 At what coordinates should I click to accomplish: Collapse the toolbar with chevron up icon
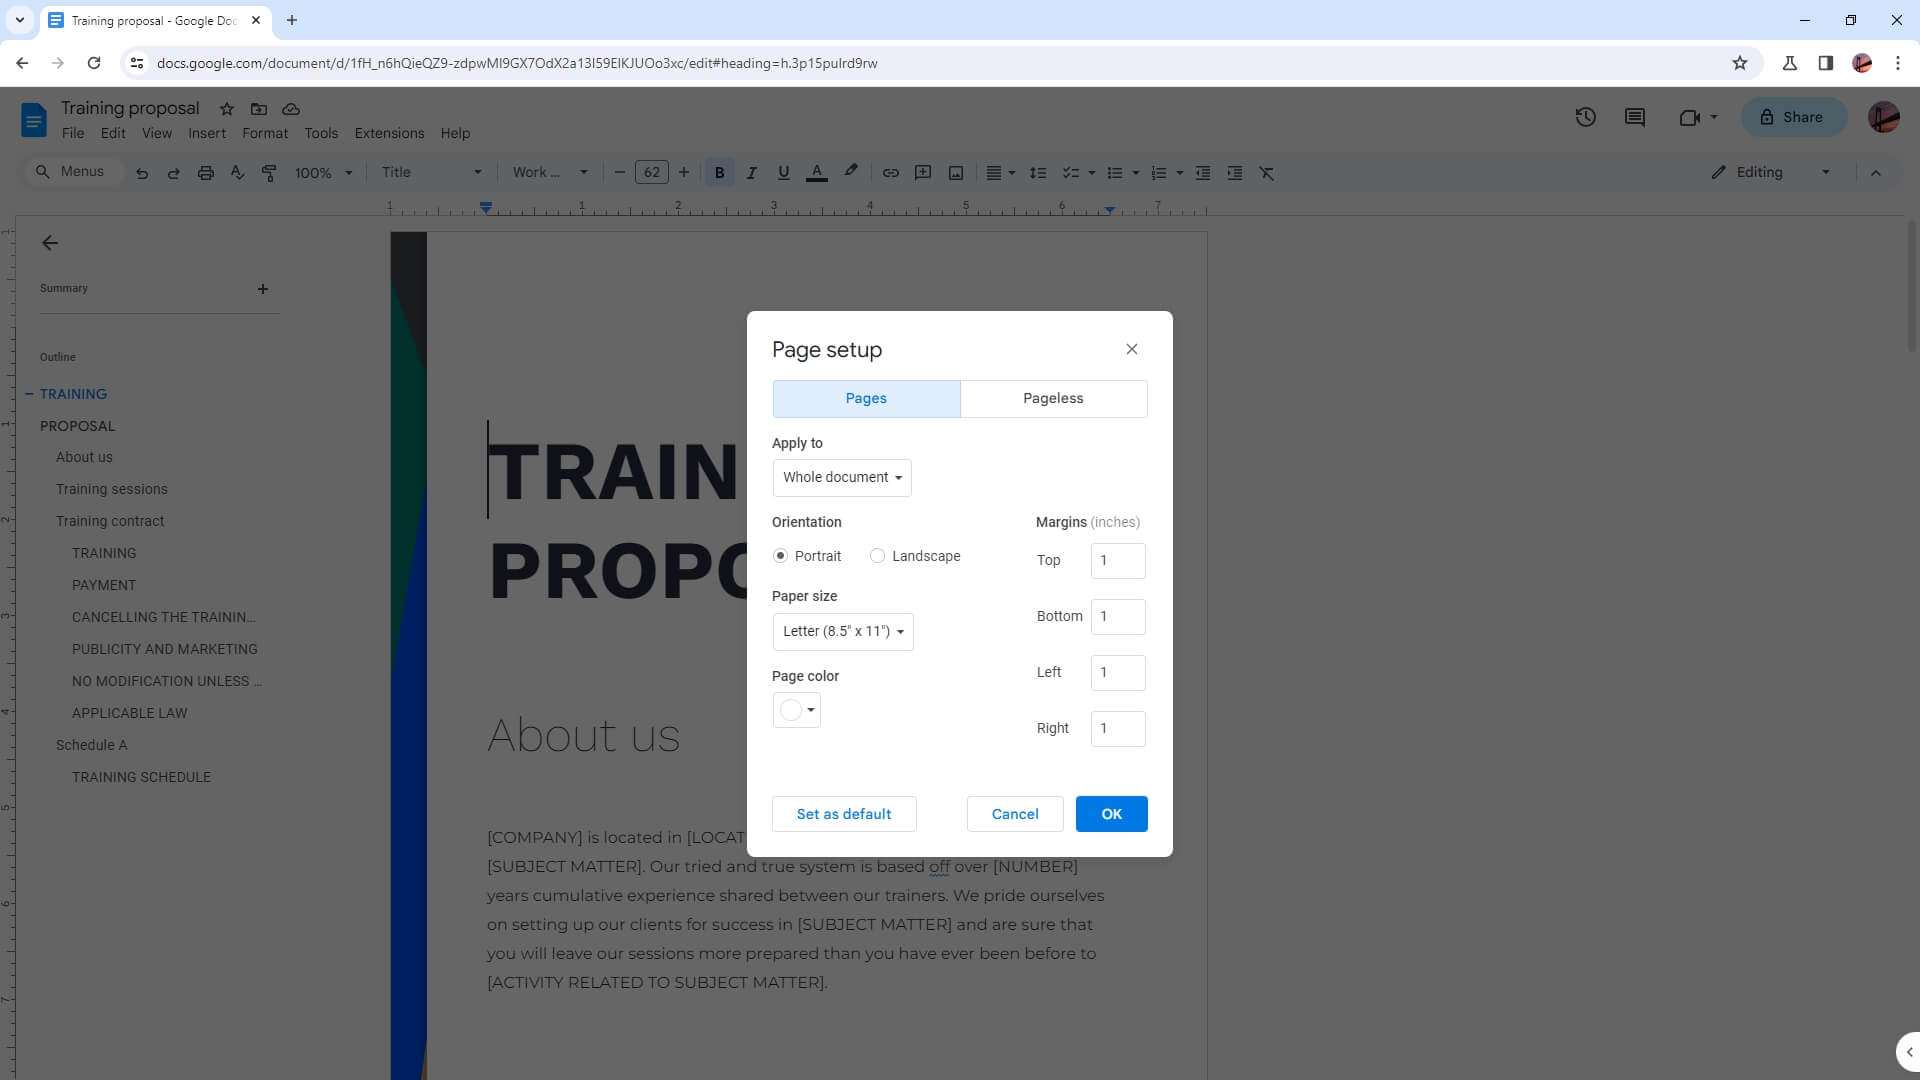(1876, 173)
